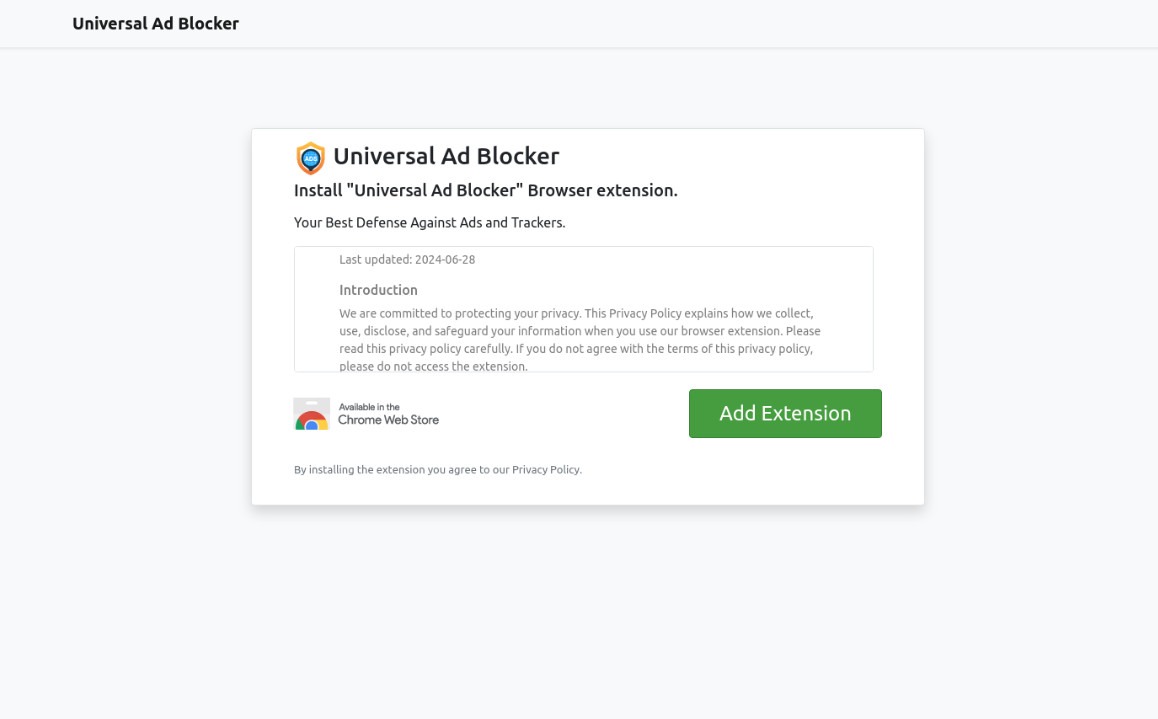Click the 'Last updated: 2024-06-28' text
This screenshot has height=719, width=1158.
point(407,259)
